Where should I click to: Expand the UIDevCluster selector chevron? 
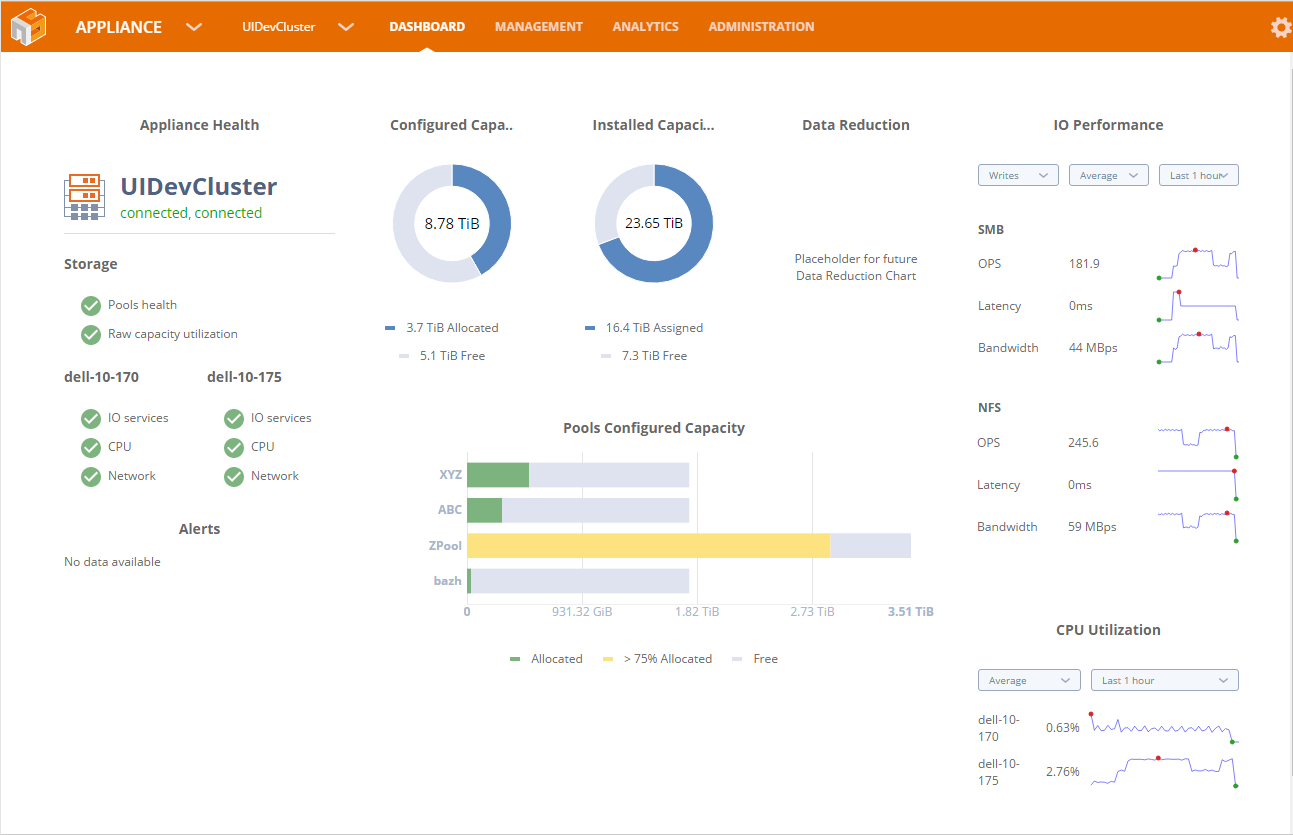pyautogui.click(x=346, y=27)
